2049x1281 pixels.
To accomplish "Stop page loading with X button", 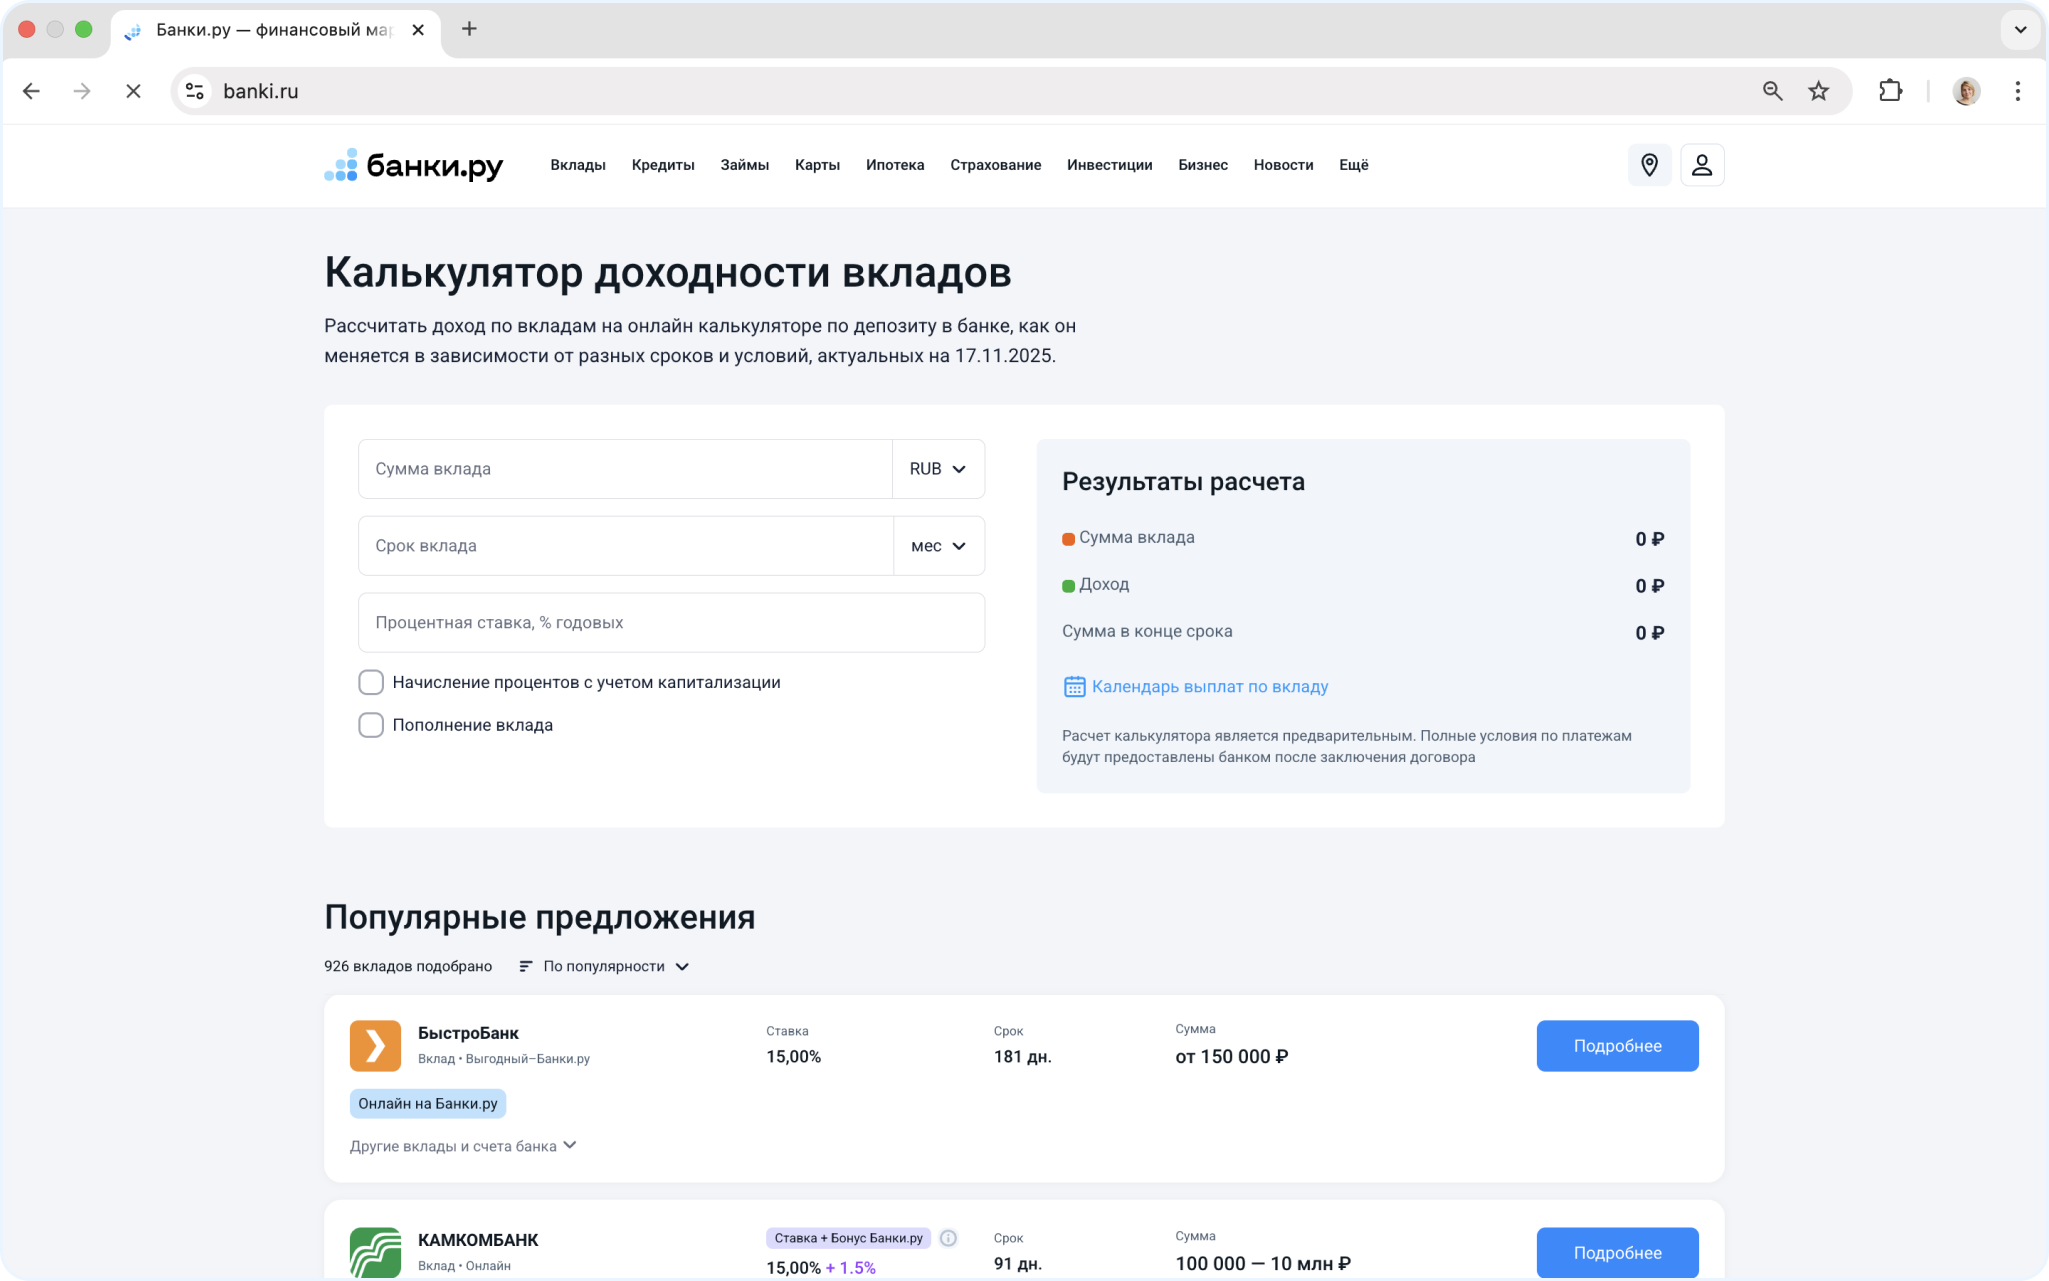I will 133,91.
